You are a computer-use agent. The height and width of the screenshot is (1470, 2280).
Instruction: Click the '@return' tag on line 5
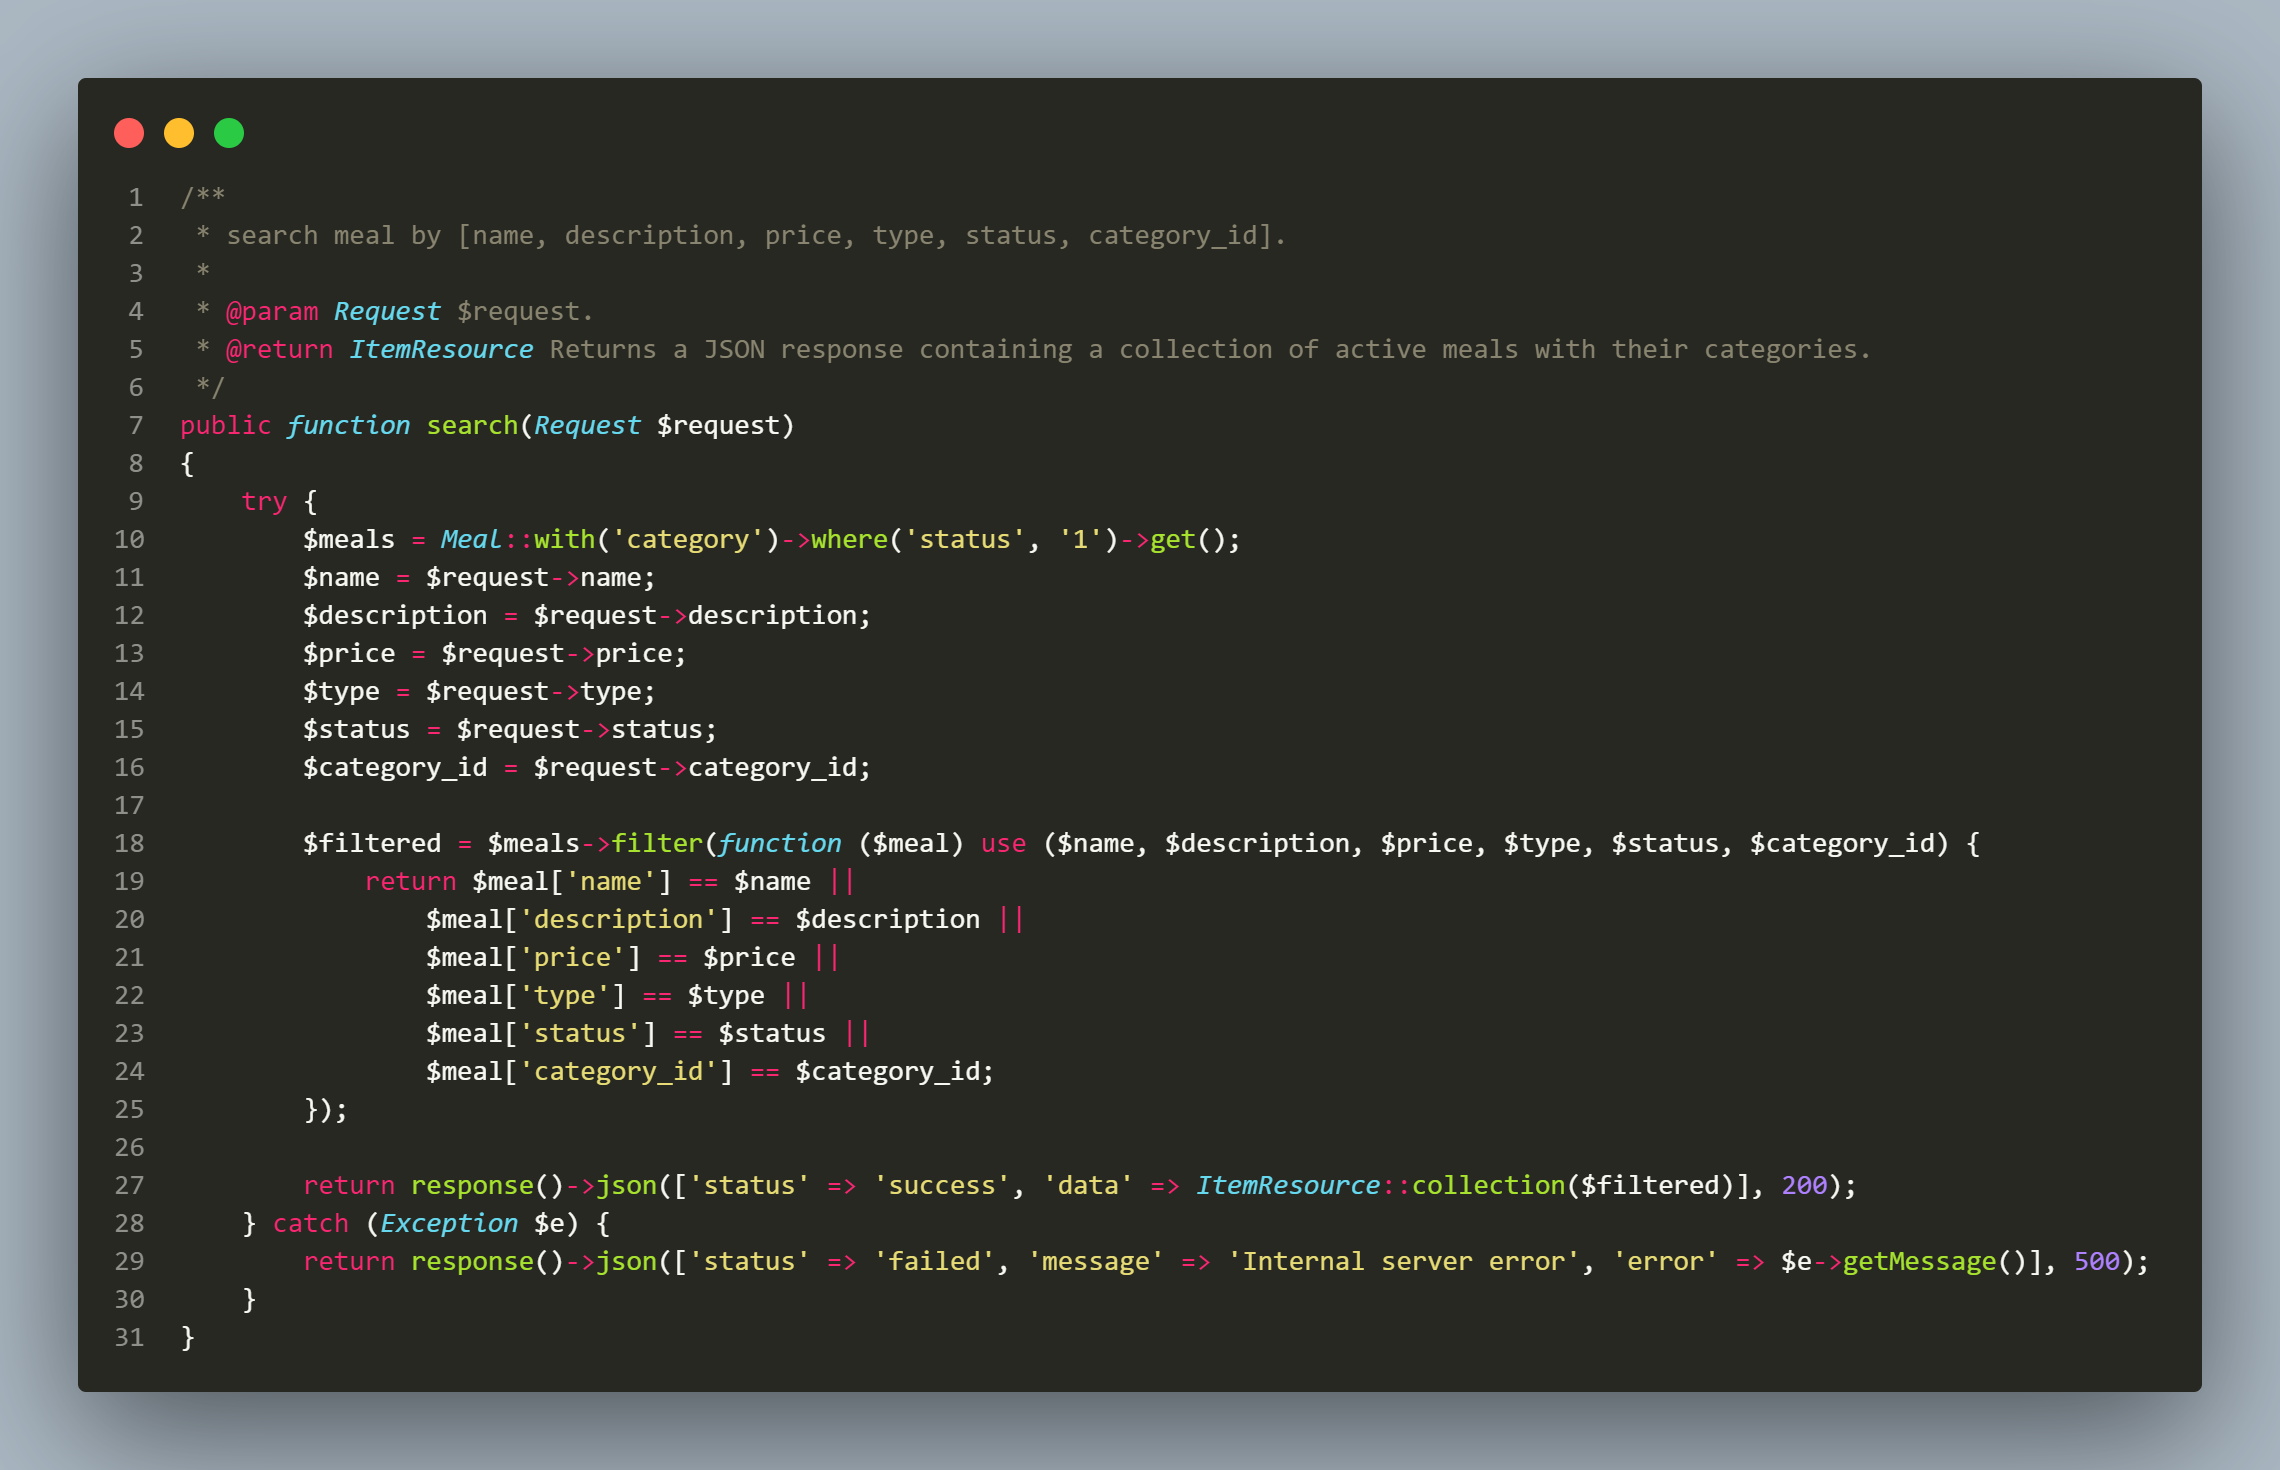[x=280, y=350]
